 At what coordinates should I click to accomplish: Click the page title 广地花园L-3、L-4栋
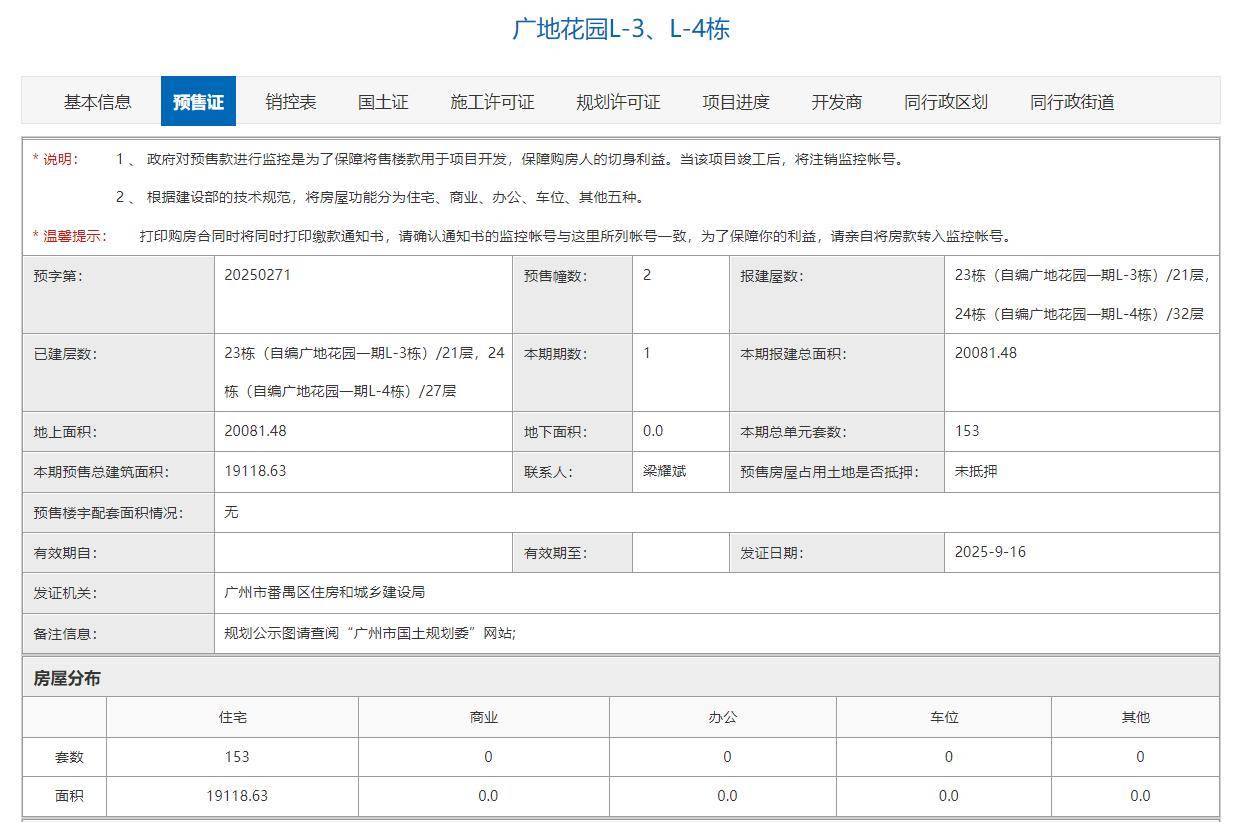(x=621, y=29)
